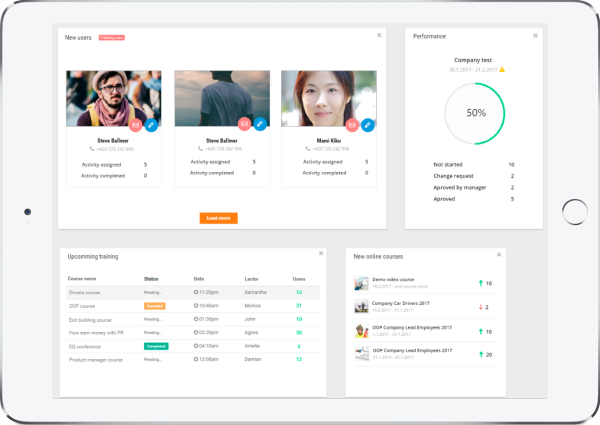The height and width of the screenshot is (425, 600).
Task: Click mail icon on bearded man with glasses card
Action: pos(135,125)
